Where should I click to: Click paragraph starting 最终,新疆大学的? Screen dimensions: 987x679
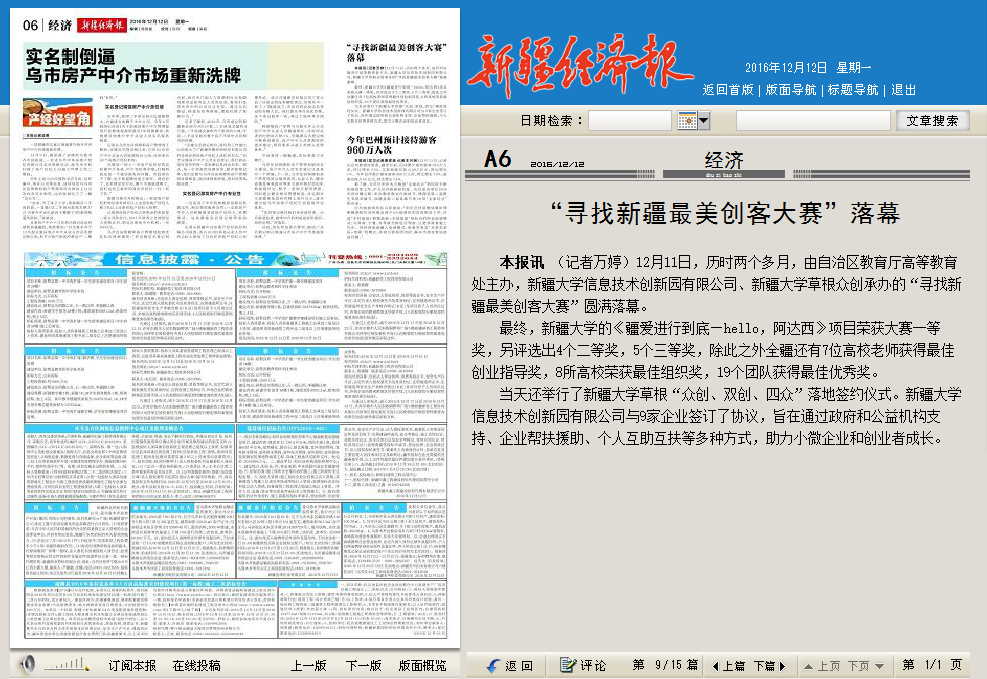[713, 350]
